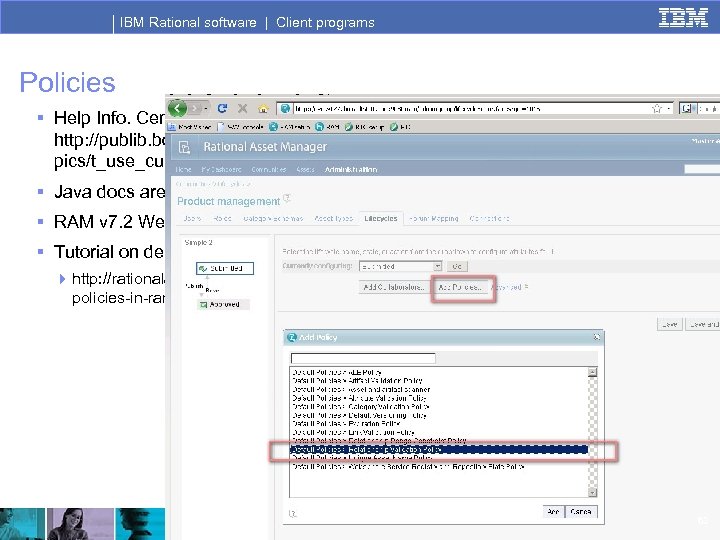Click the Rational Asset Manager logo icon
The width and height of the screenshot is (720, 540).
coord(184,147)
